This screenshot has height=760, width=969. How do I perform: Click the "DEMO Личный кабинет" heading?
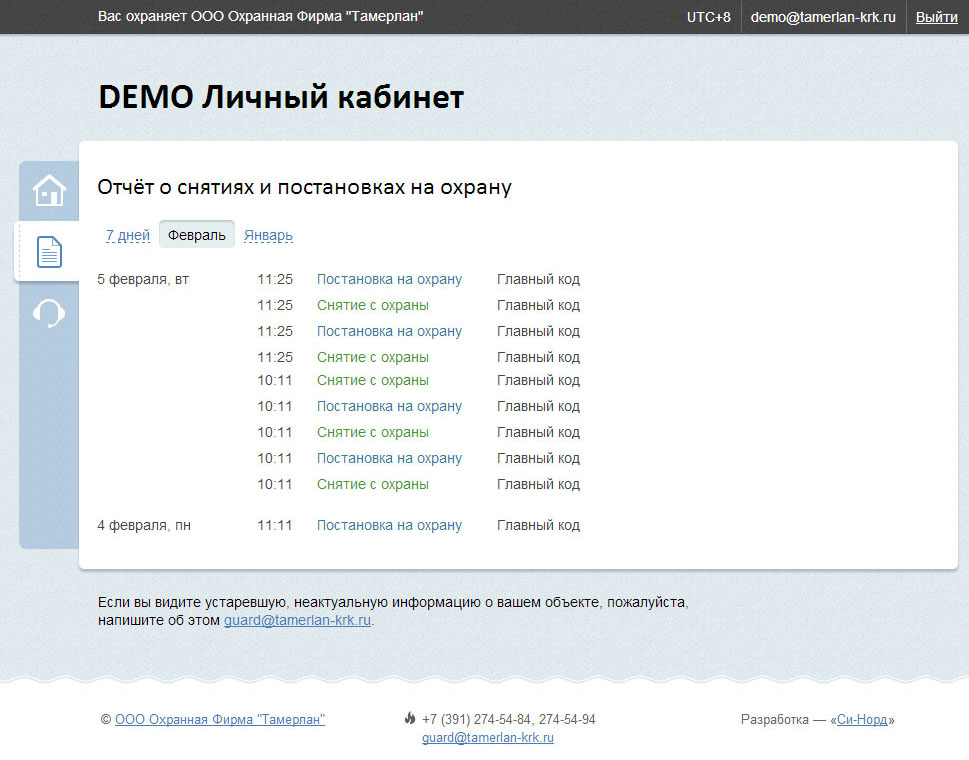point(281,97)
